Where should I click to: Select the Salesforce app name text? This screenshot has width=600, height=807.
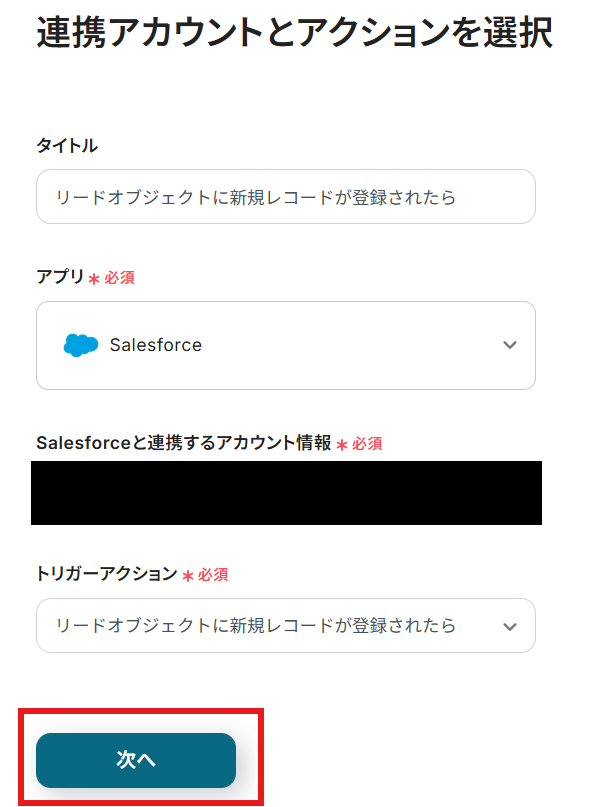pos(156,345)
